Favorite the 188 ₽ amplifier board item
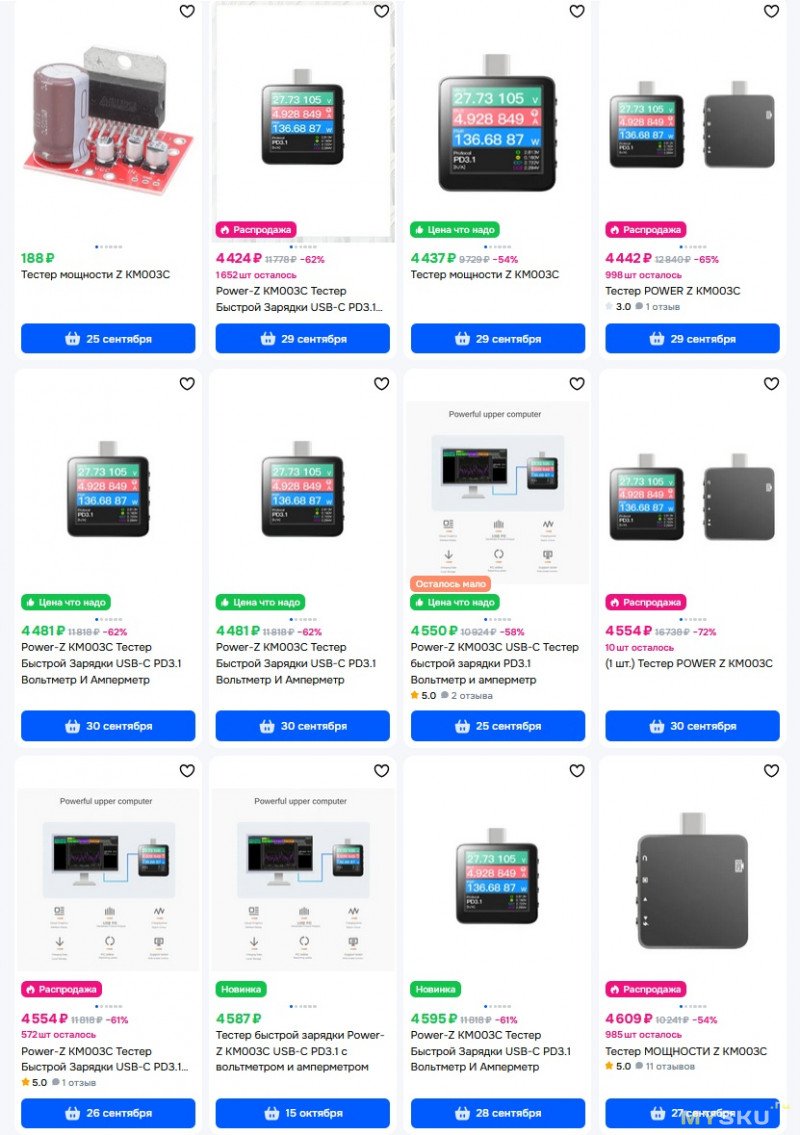Viewport: 800px width, 1135px height. pos(187,11)
